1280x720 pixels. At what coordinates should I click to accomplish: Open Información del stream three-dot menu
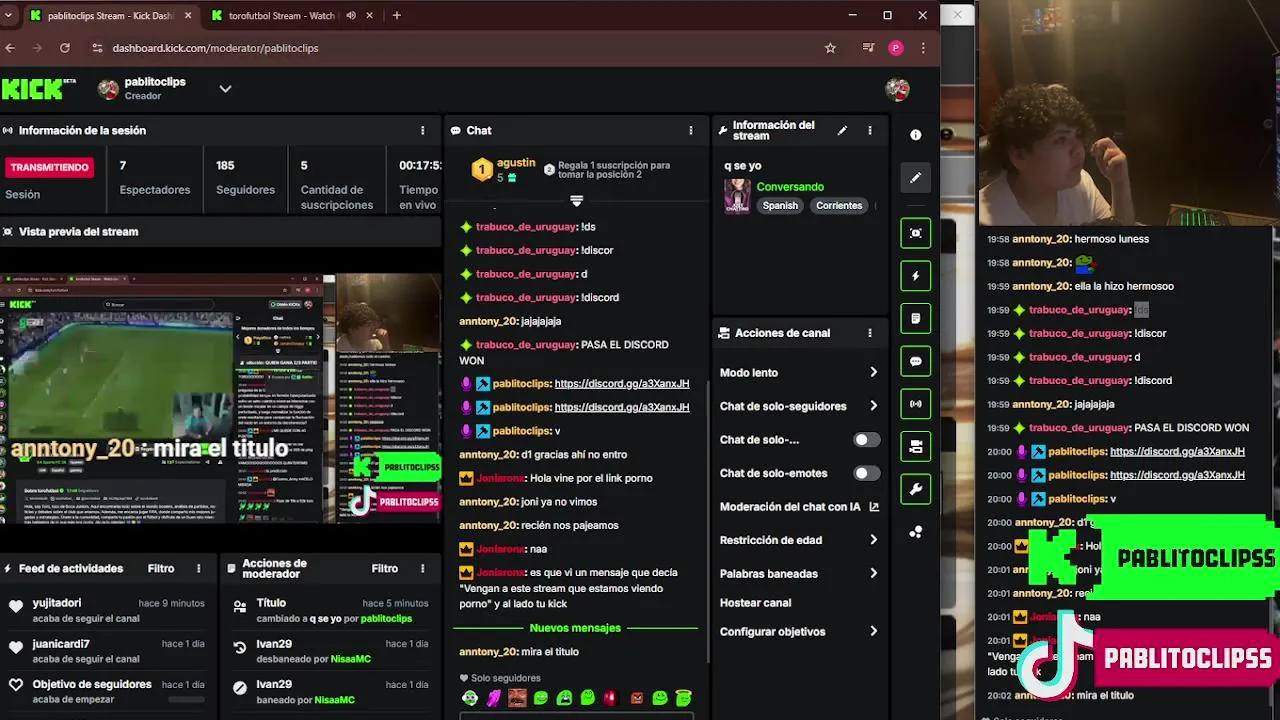pos(869,130)
